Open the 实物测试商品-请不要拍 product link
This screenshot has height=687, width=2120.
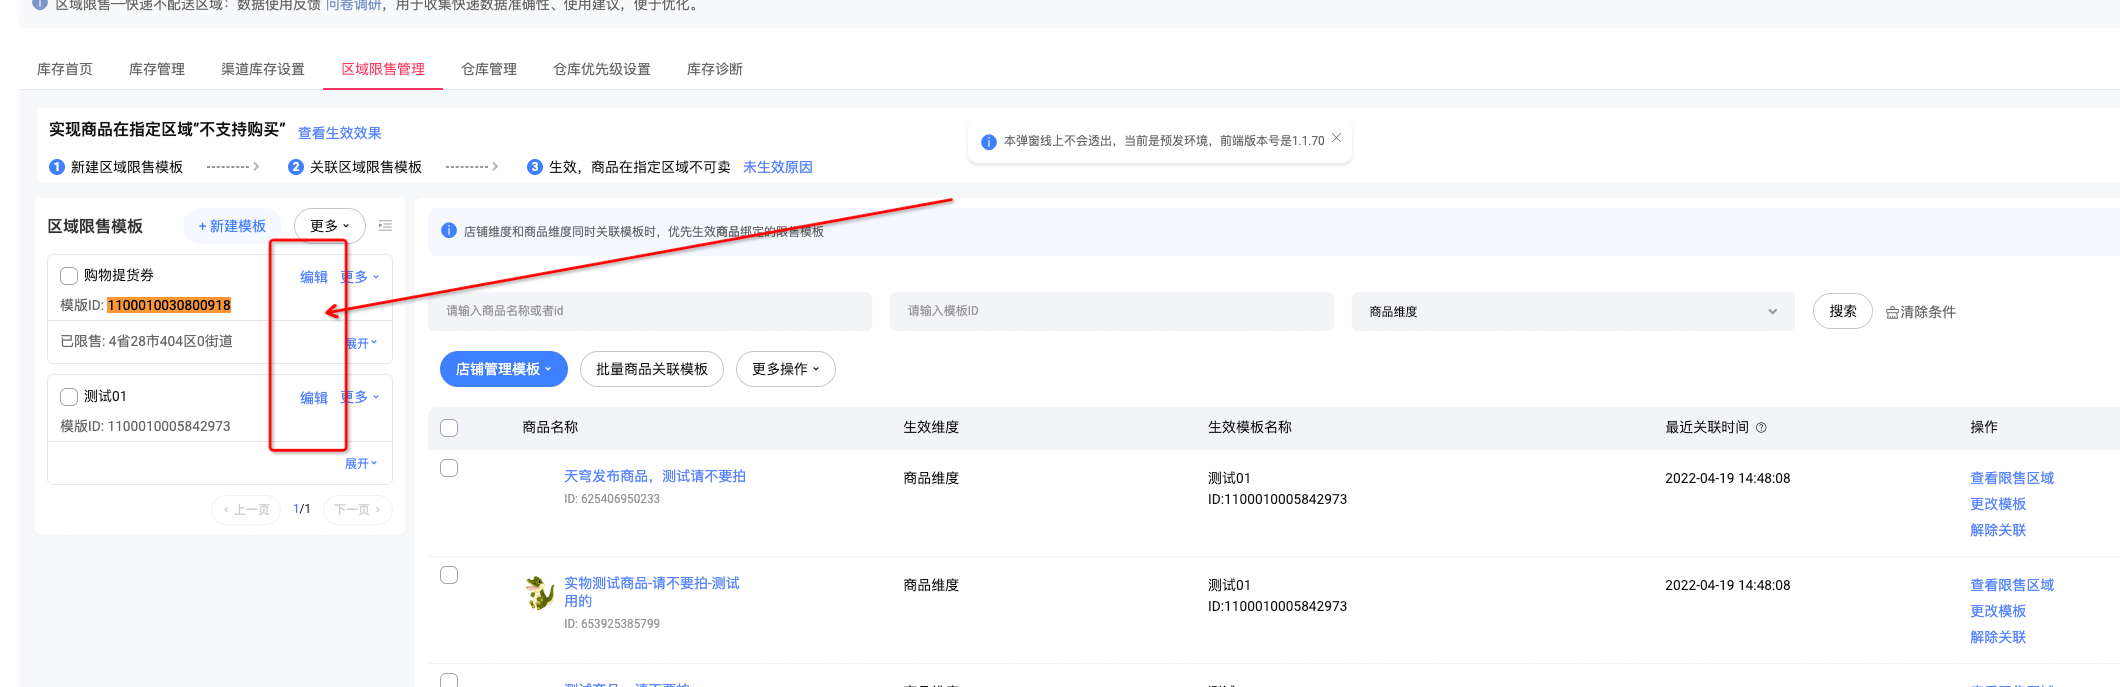652,592
